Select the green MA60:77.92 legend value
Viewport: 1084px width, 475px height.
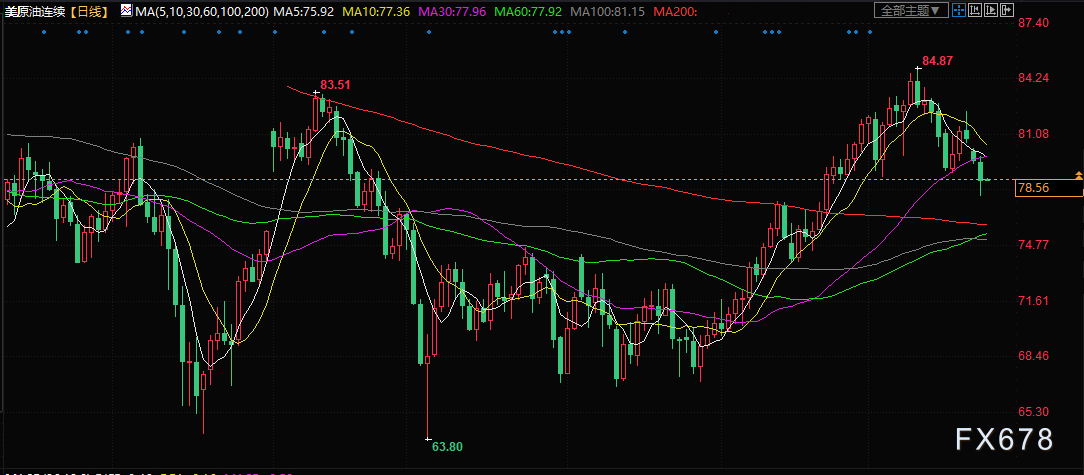(529, 11)
